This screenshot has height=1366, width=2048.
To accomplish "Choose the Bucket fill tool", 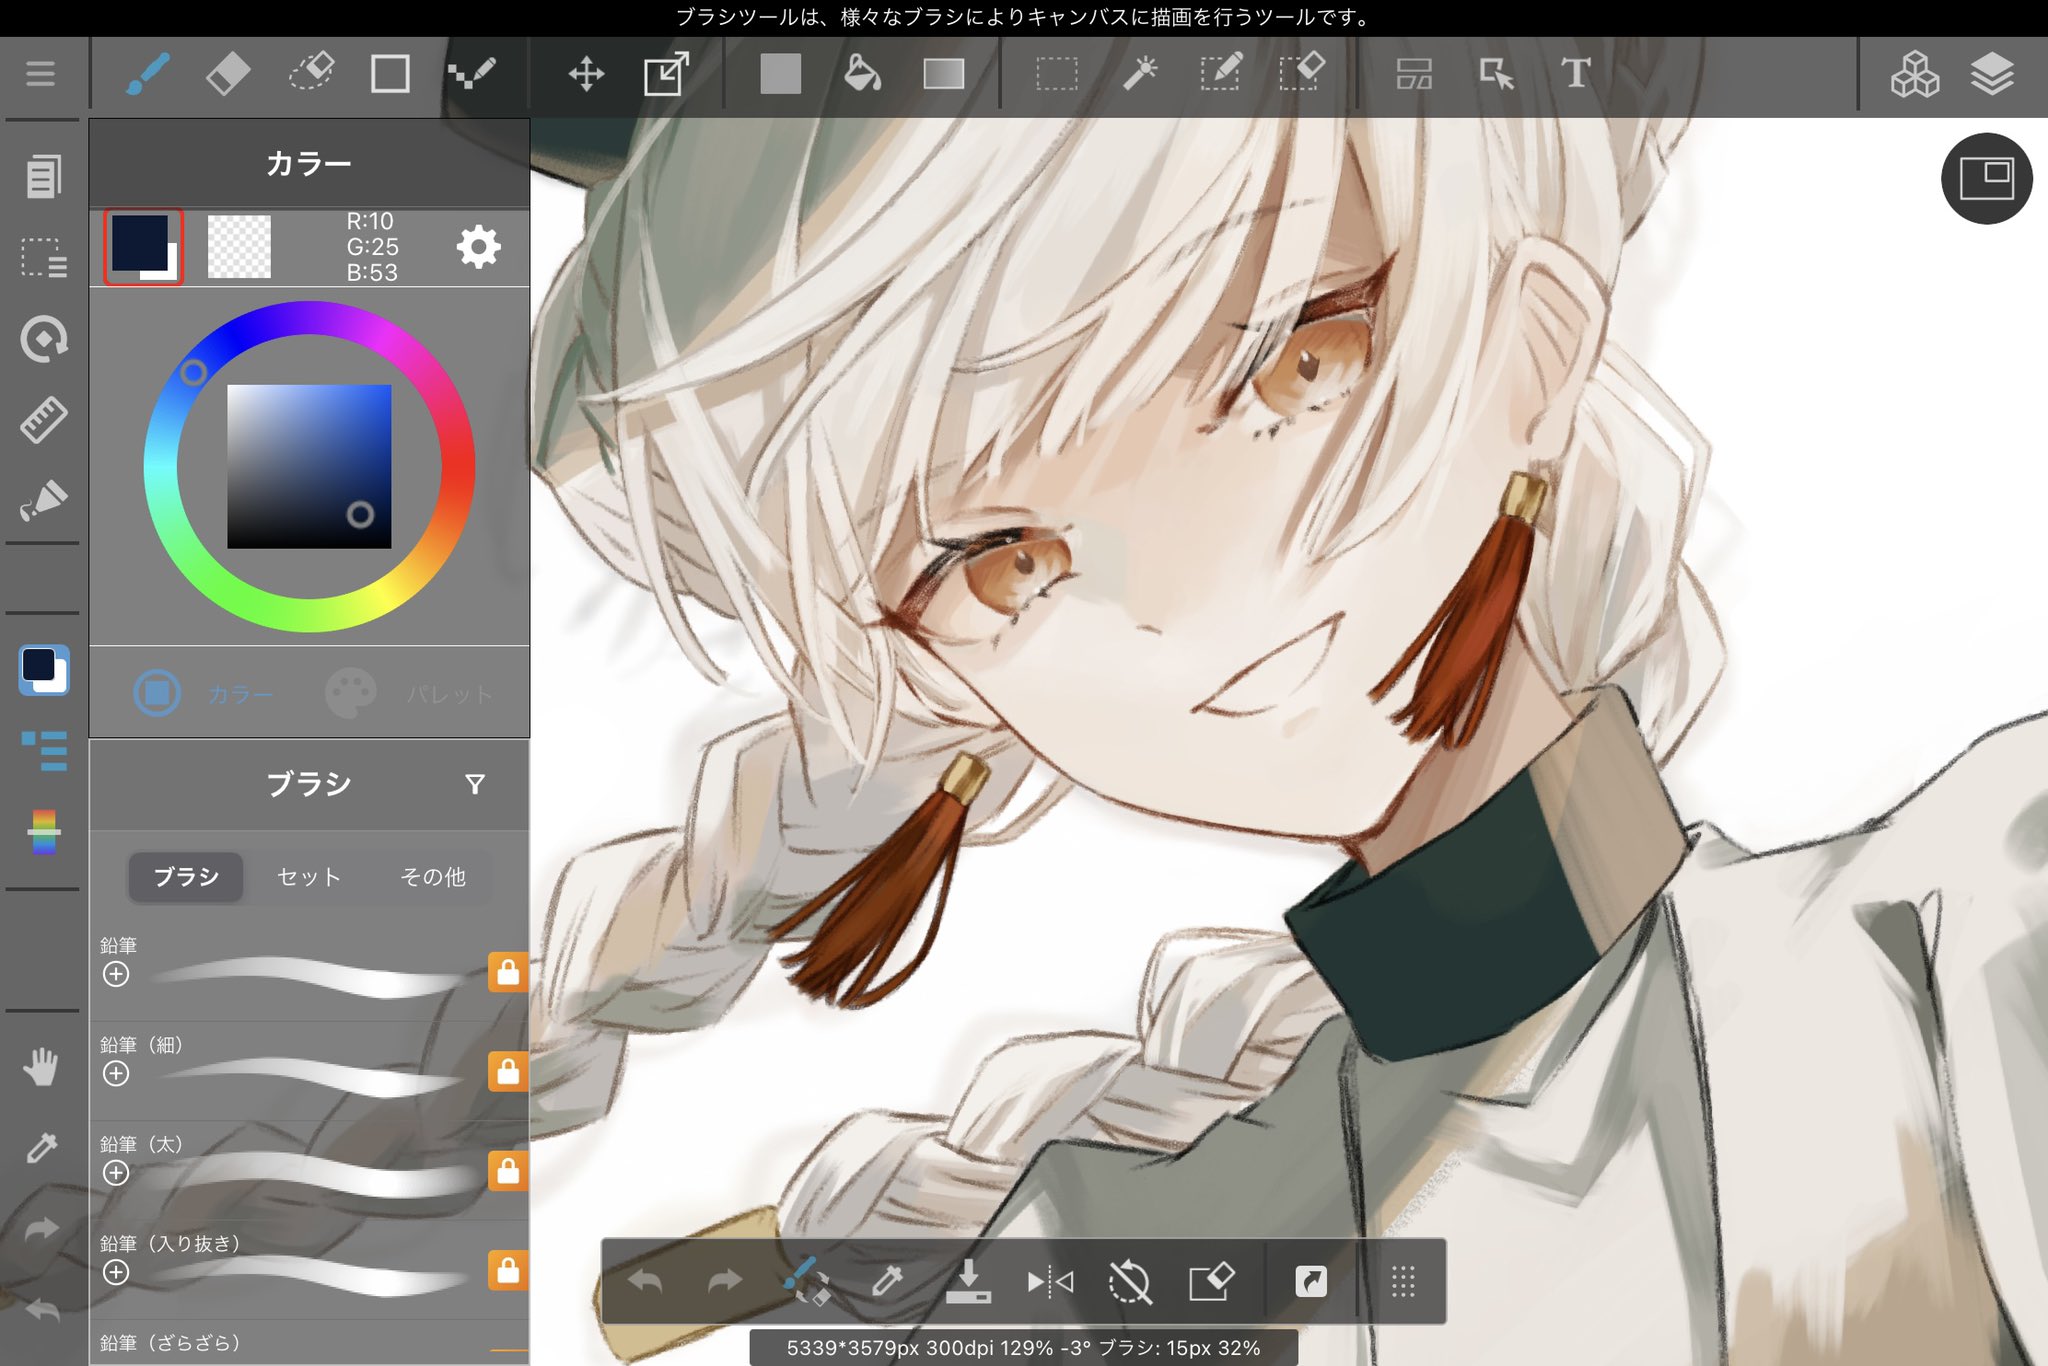I will [x=862, y=74].
